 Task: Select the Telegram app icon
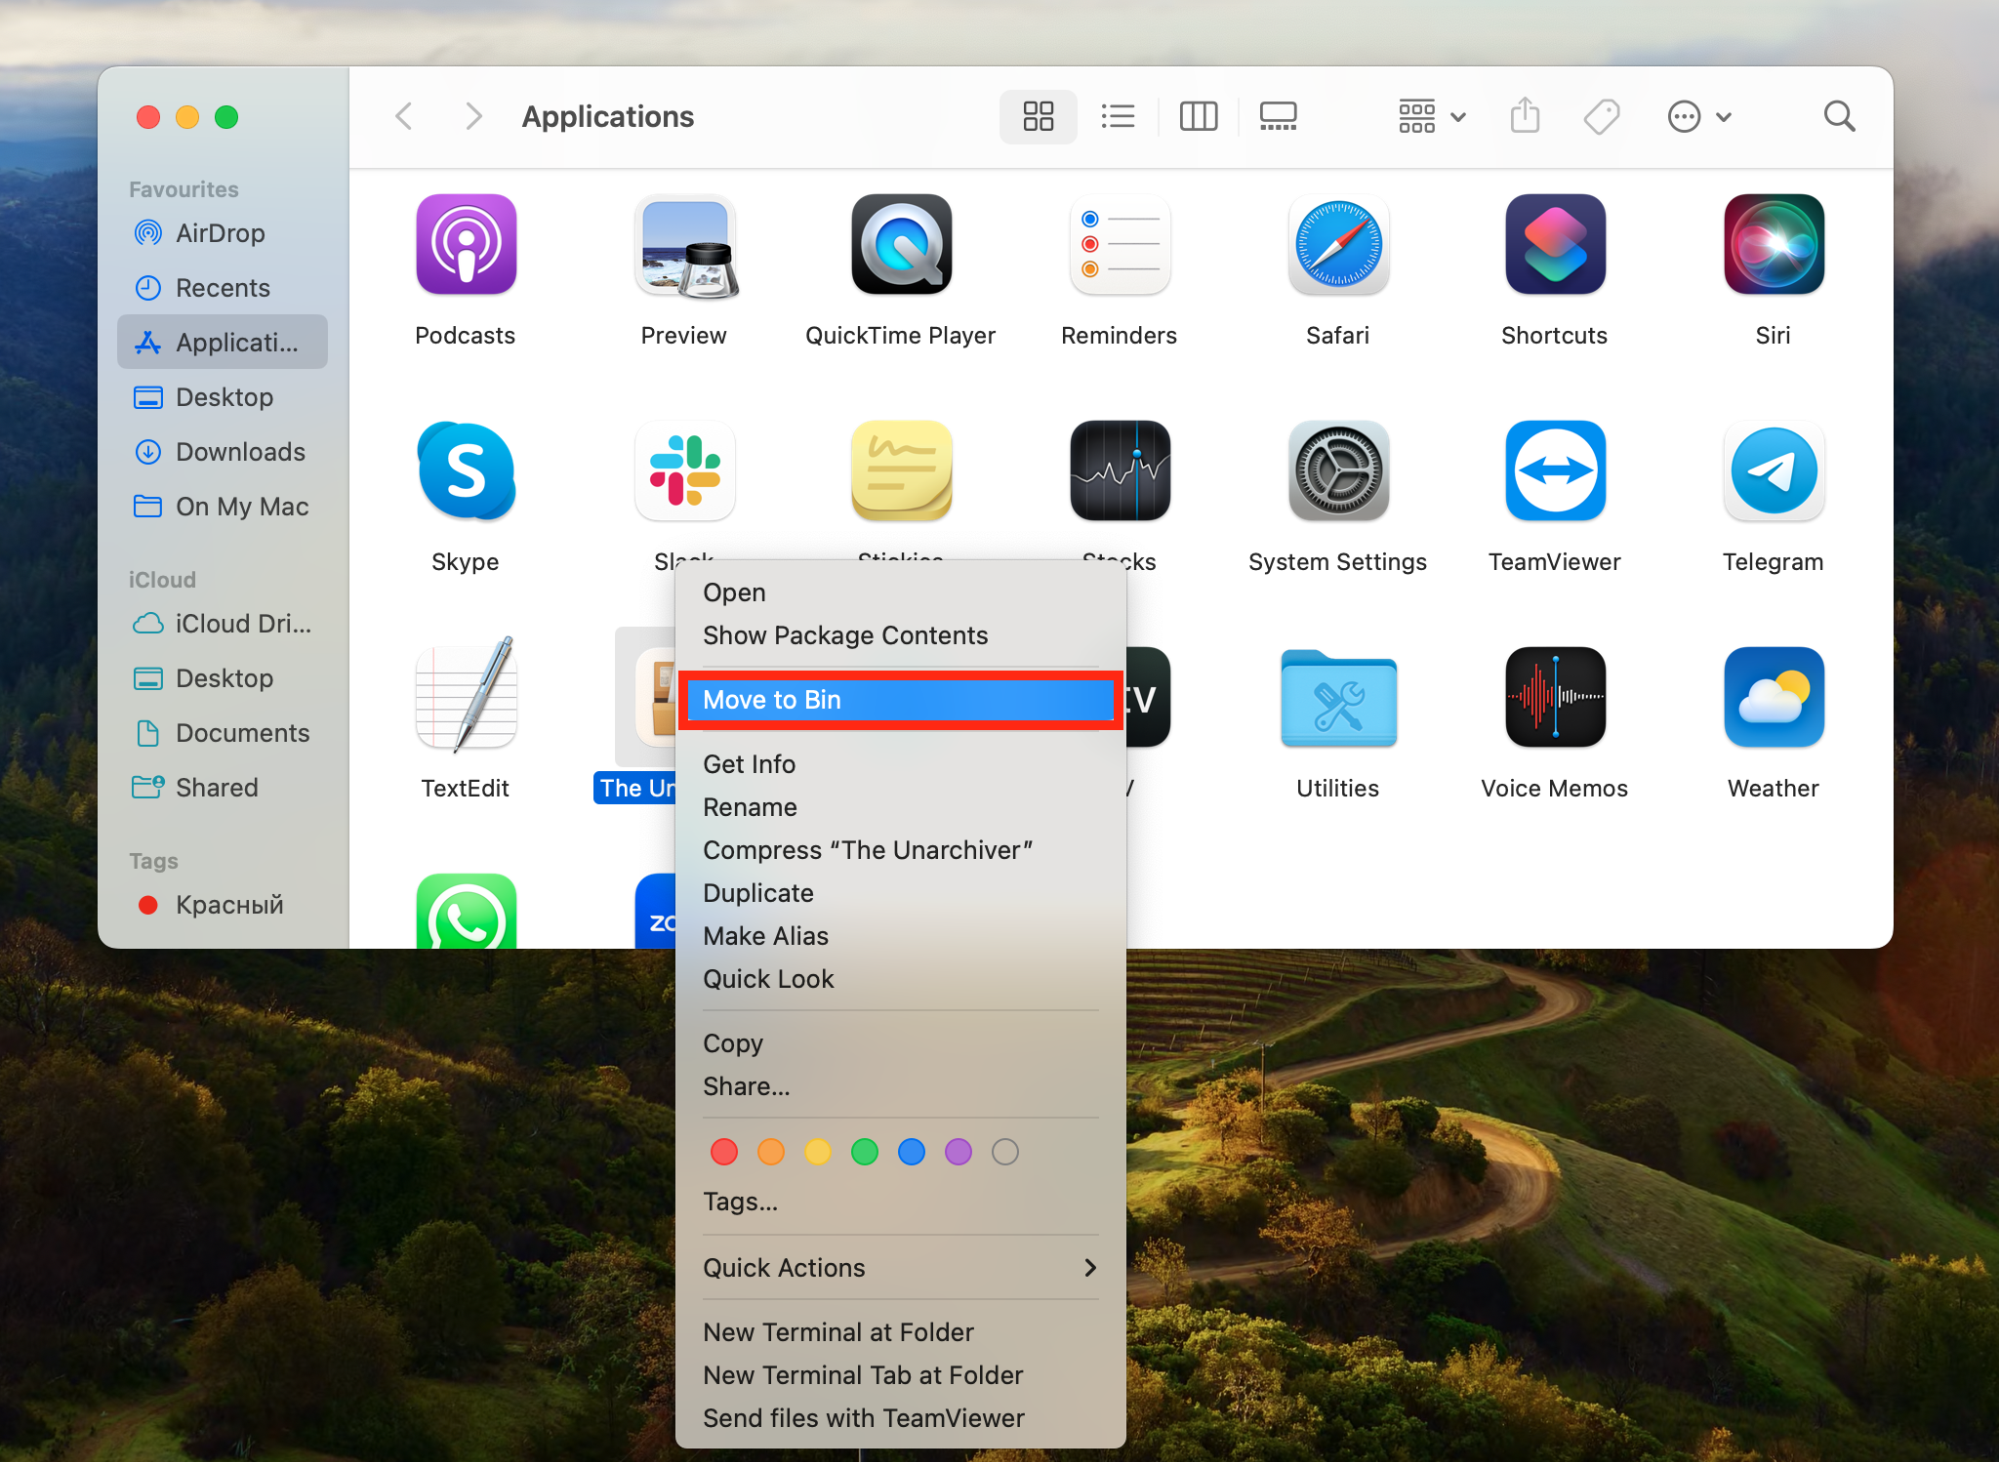click(1773, 471)
